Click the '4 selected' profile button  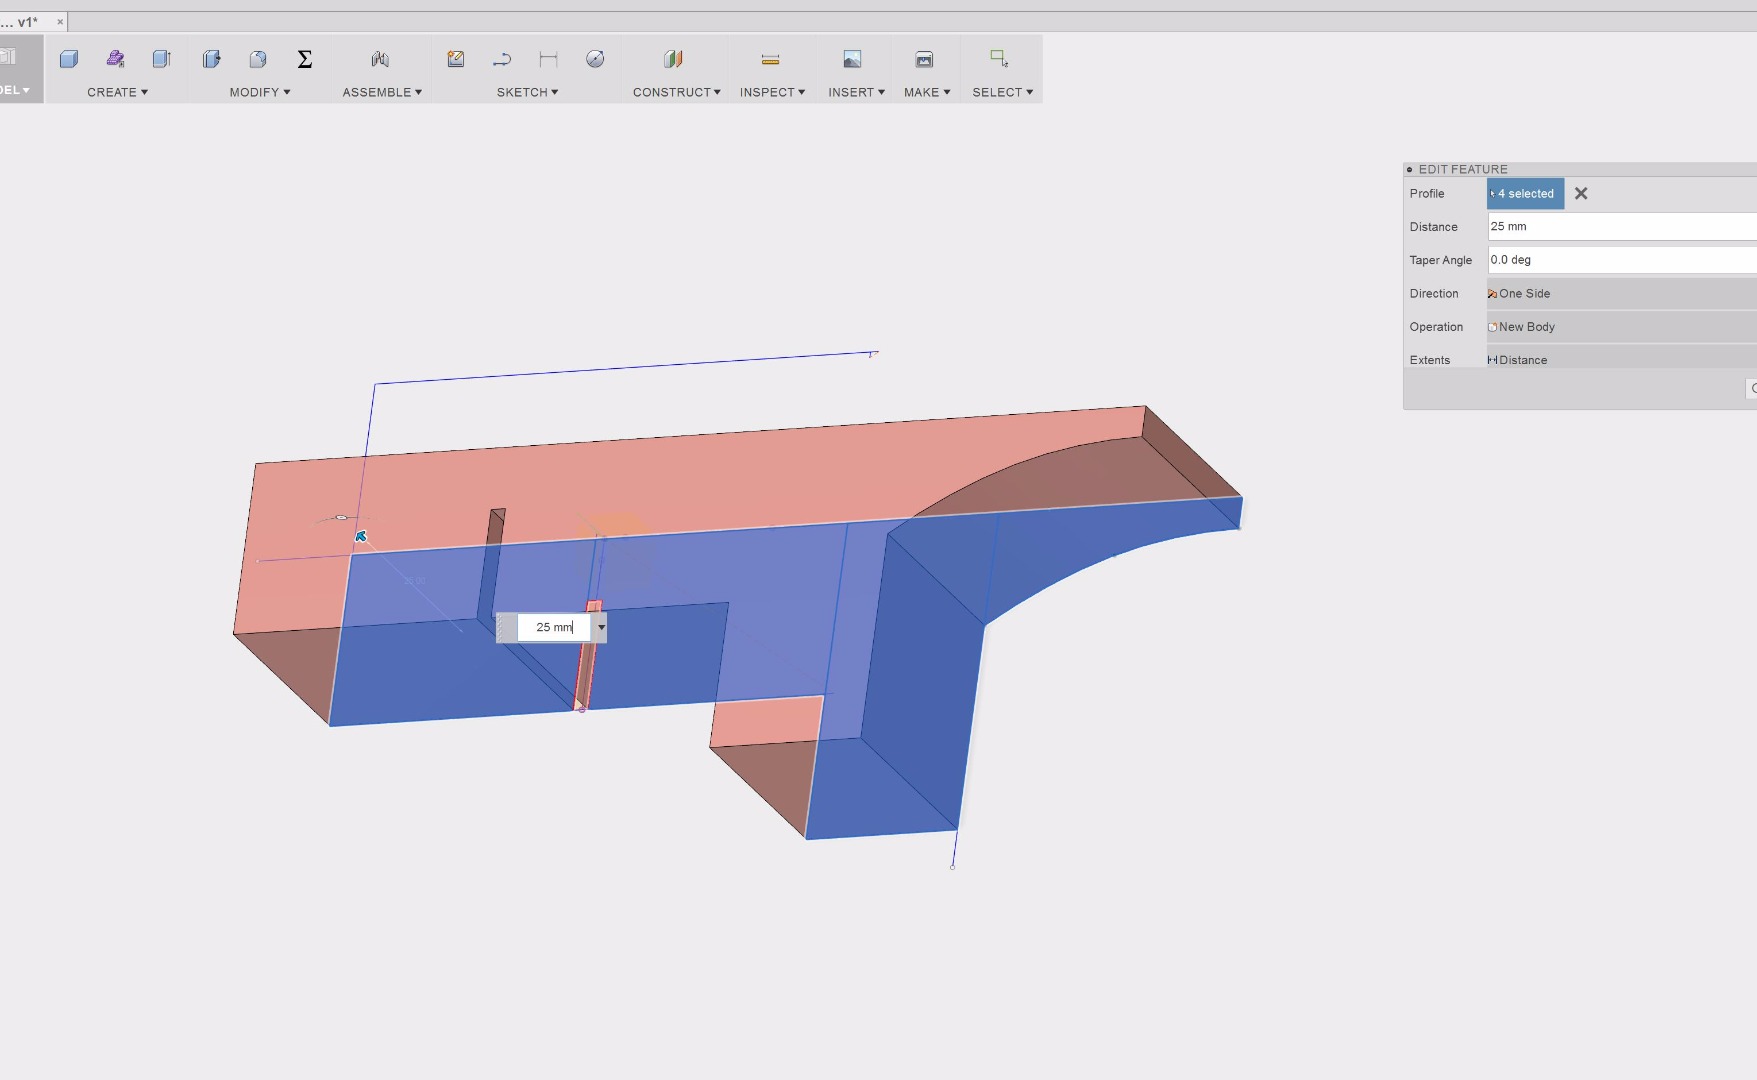[x=1525, y=194]
